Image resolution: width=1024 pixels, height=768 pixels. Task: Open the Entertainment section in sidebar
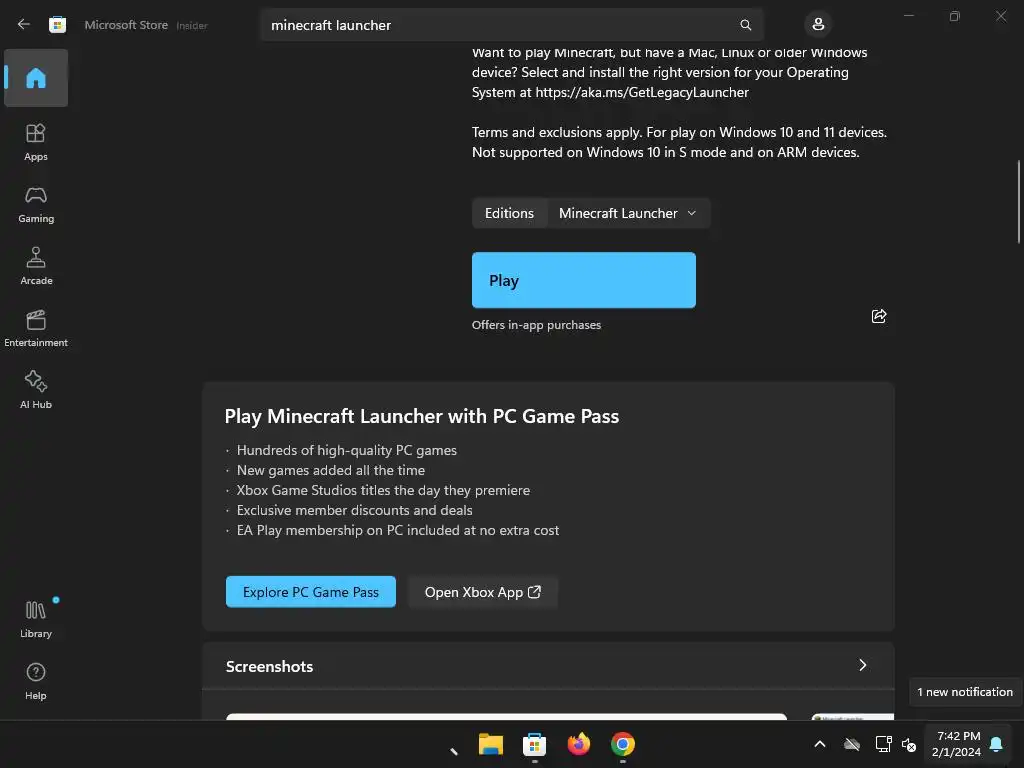(x=36, y=328)
